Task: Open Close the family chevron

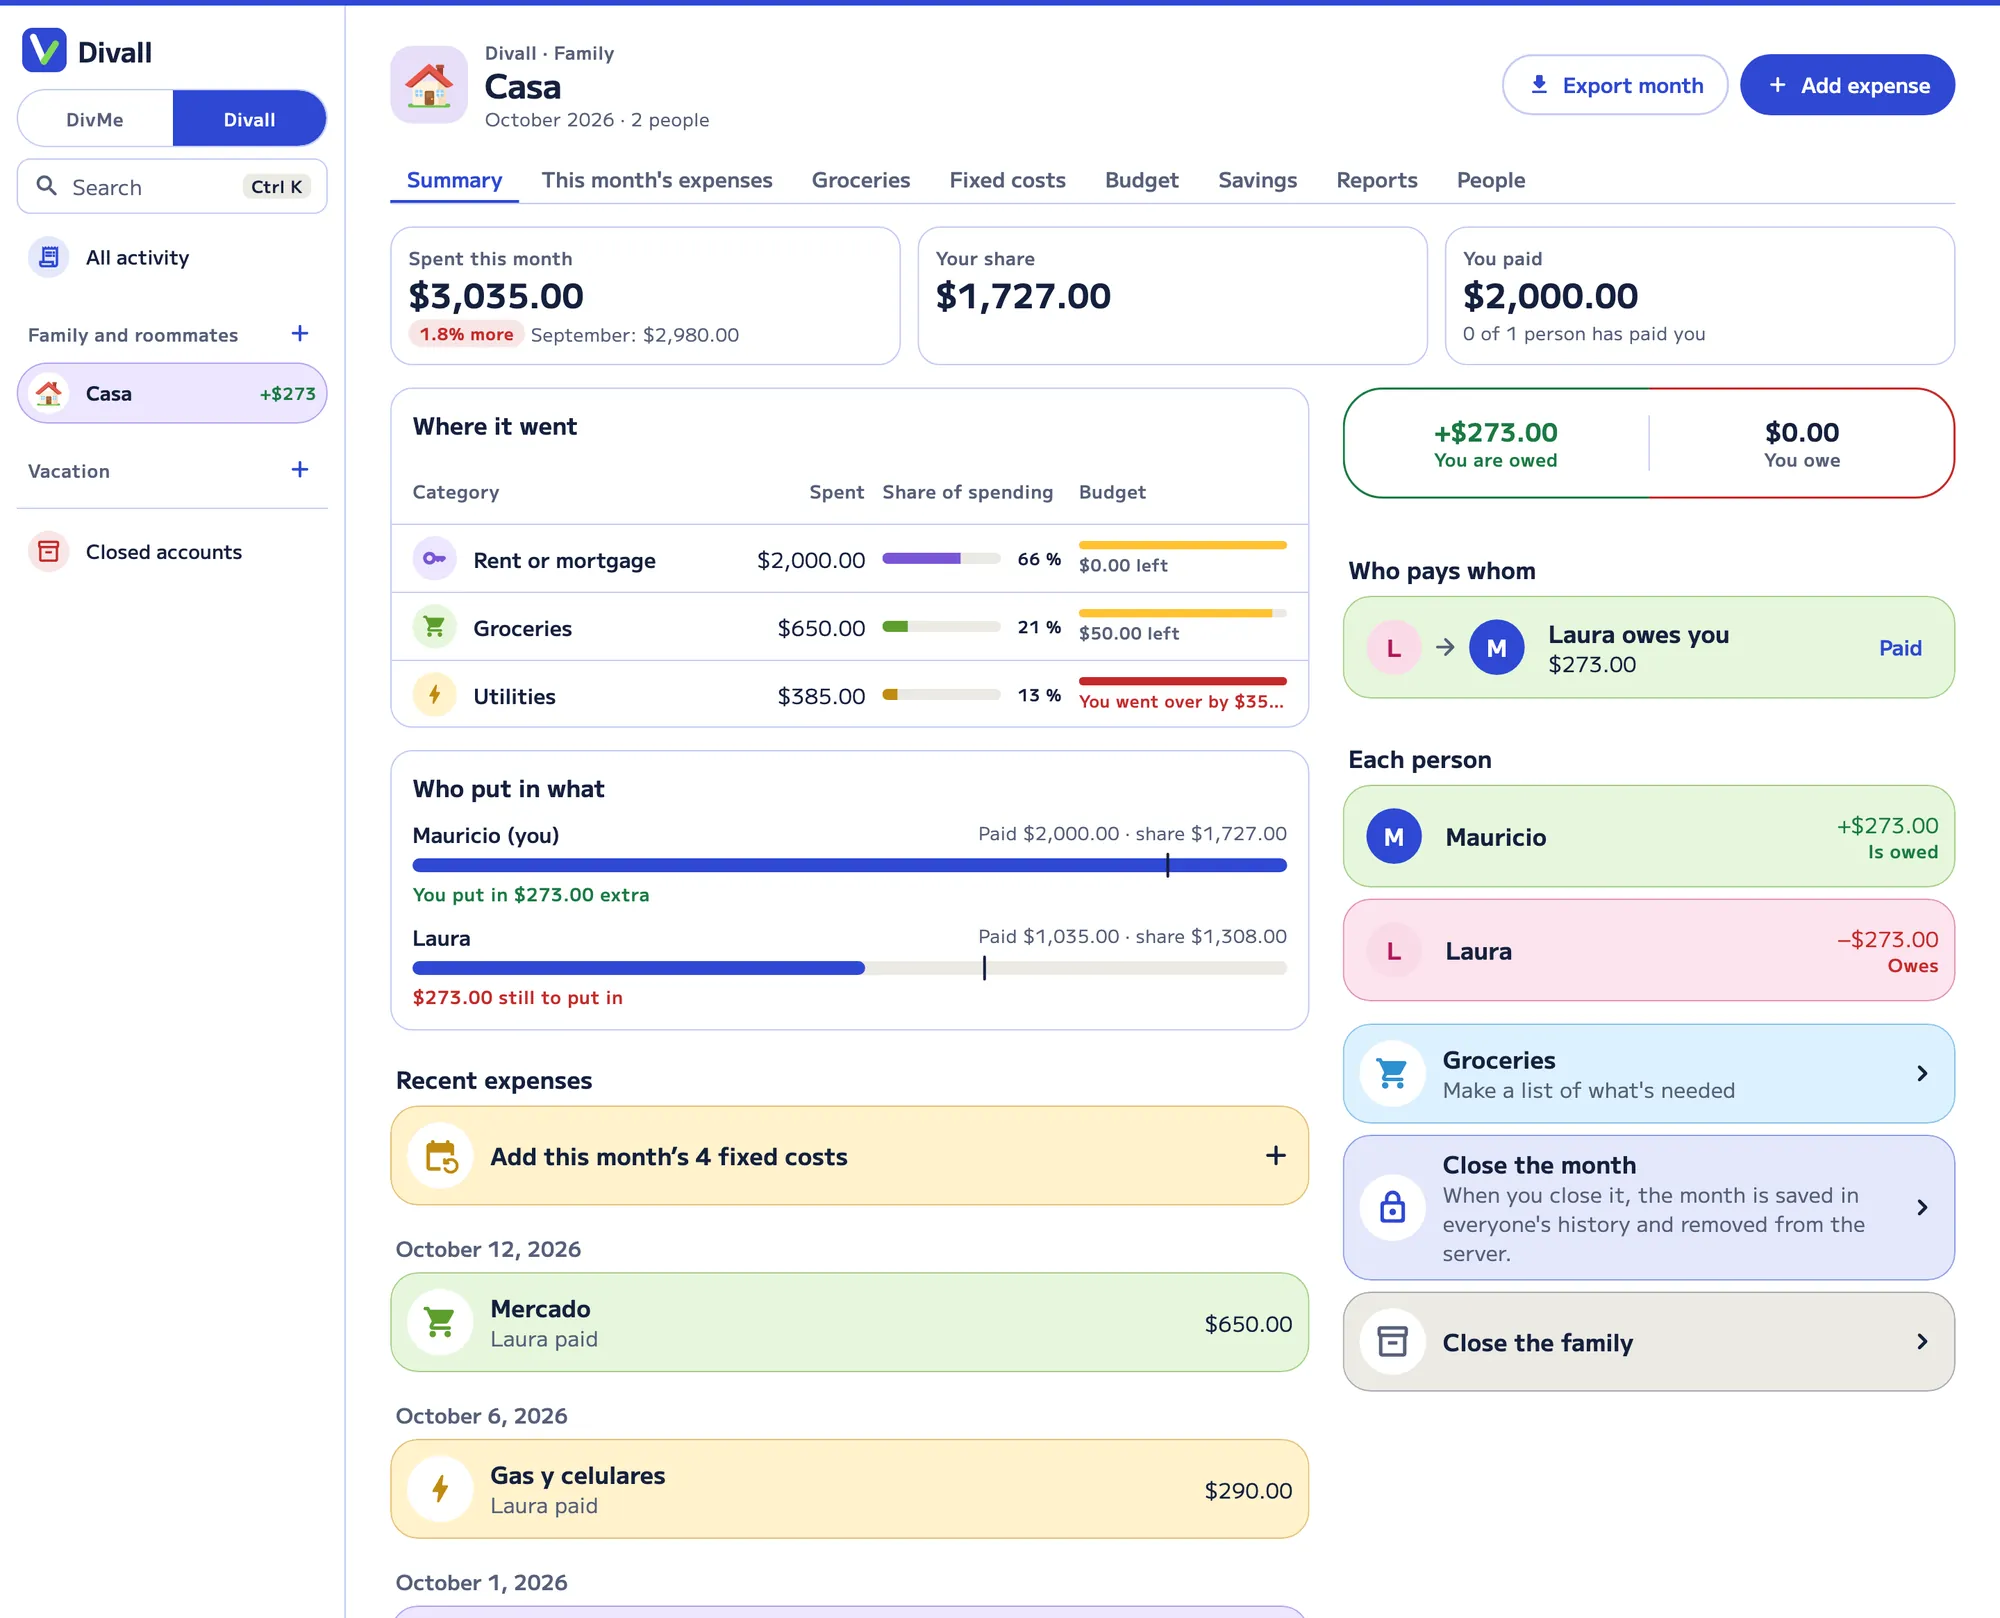Action: [x=1921, y=1342]
